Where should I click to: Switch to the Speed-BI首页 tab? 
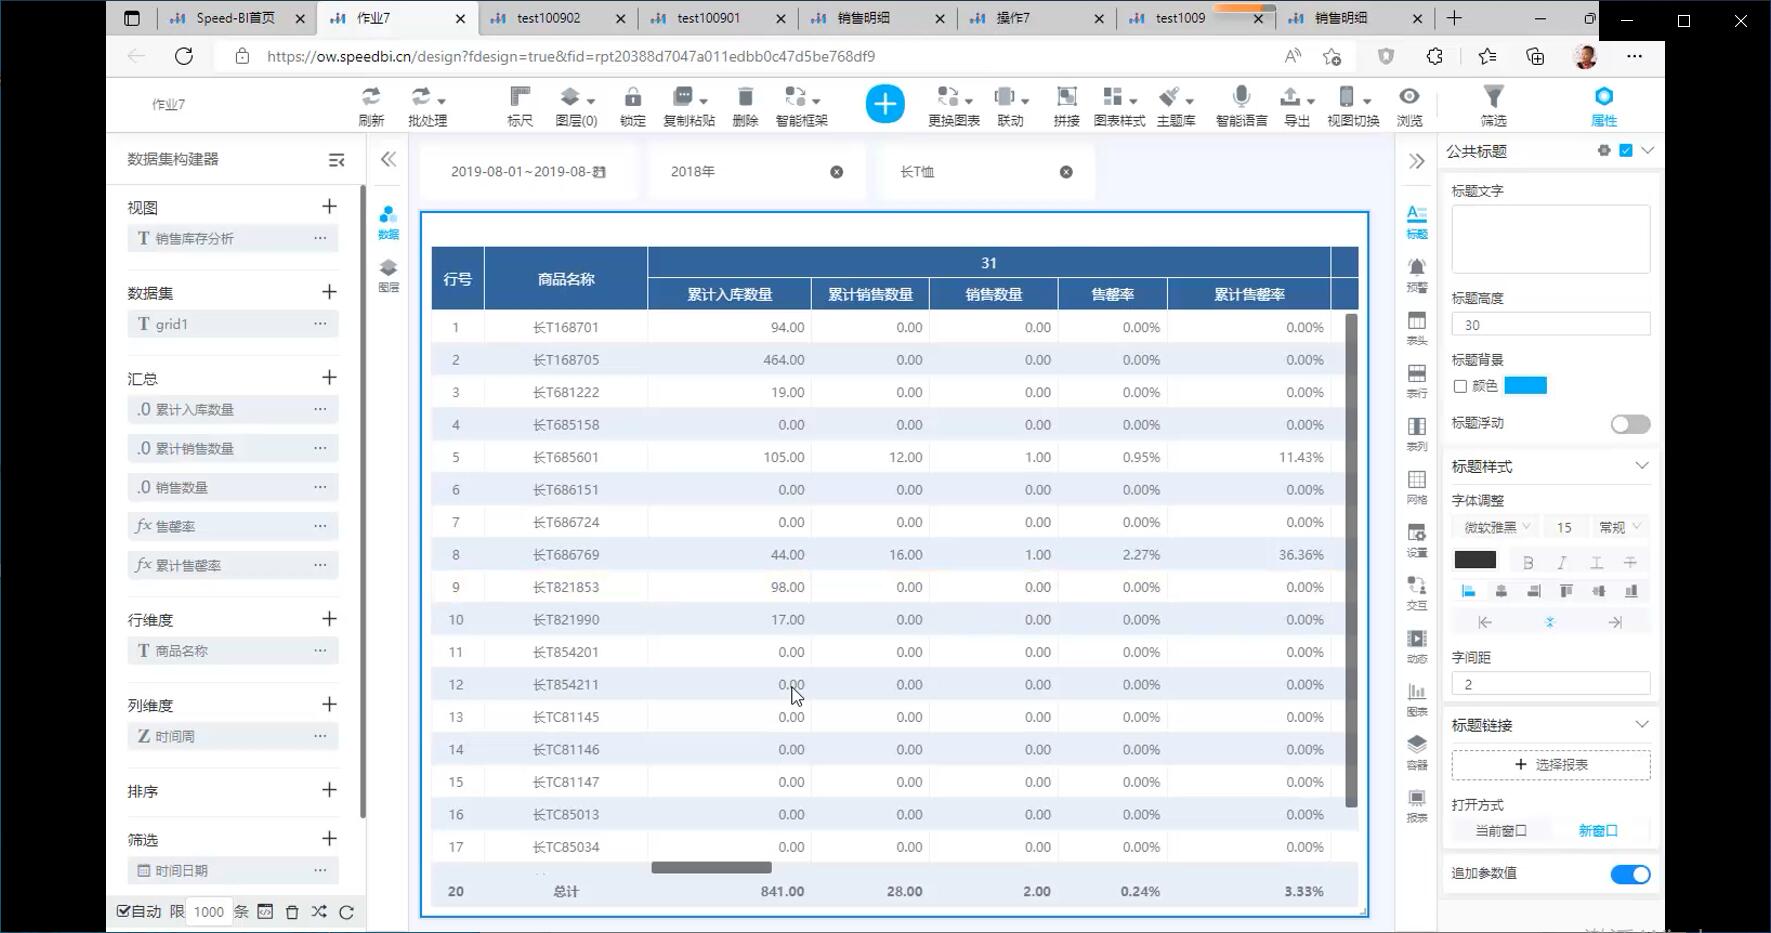click(x=235, y=18)
